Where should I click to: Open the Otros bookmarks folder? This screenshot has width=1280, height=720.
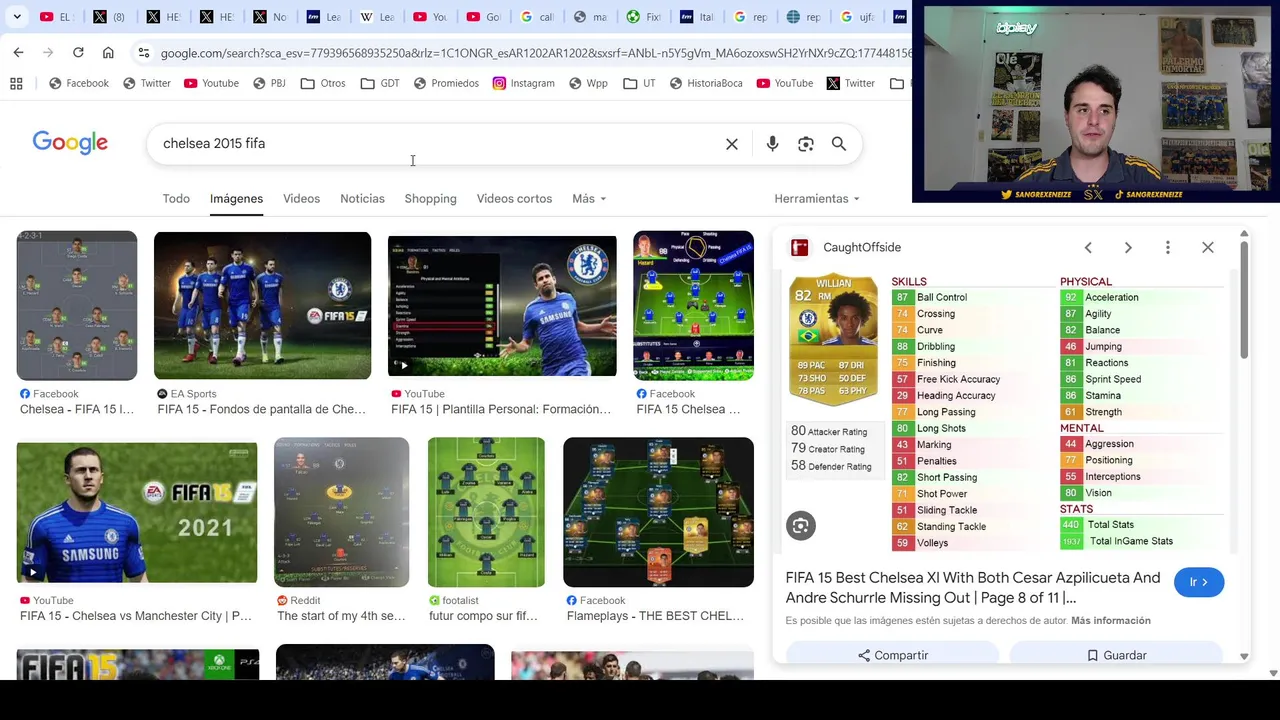(323, 83)
